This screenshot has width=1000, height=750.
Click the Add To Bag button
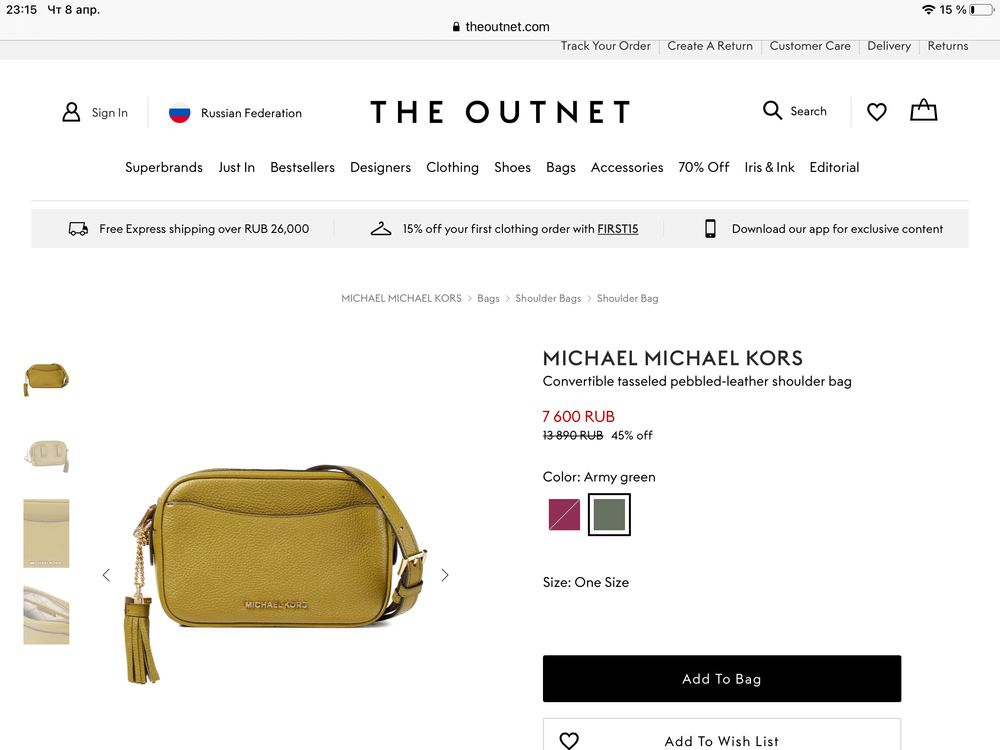click(x=722, y=679)
